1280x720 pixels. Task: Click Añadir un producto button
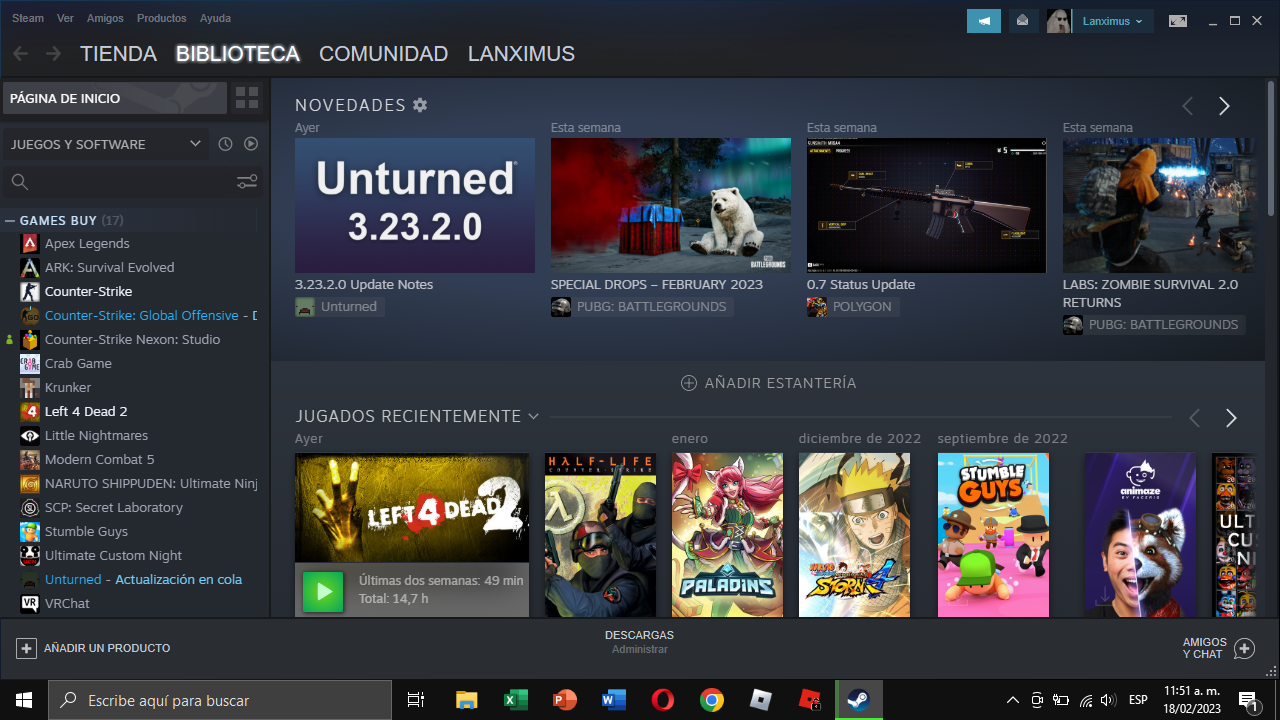pos(93,648)
